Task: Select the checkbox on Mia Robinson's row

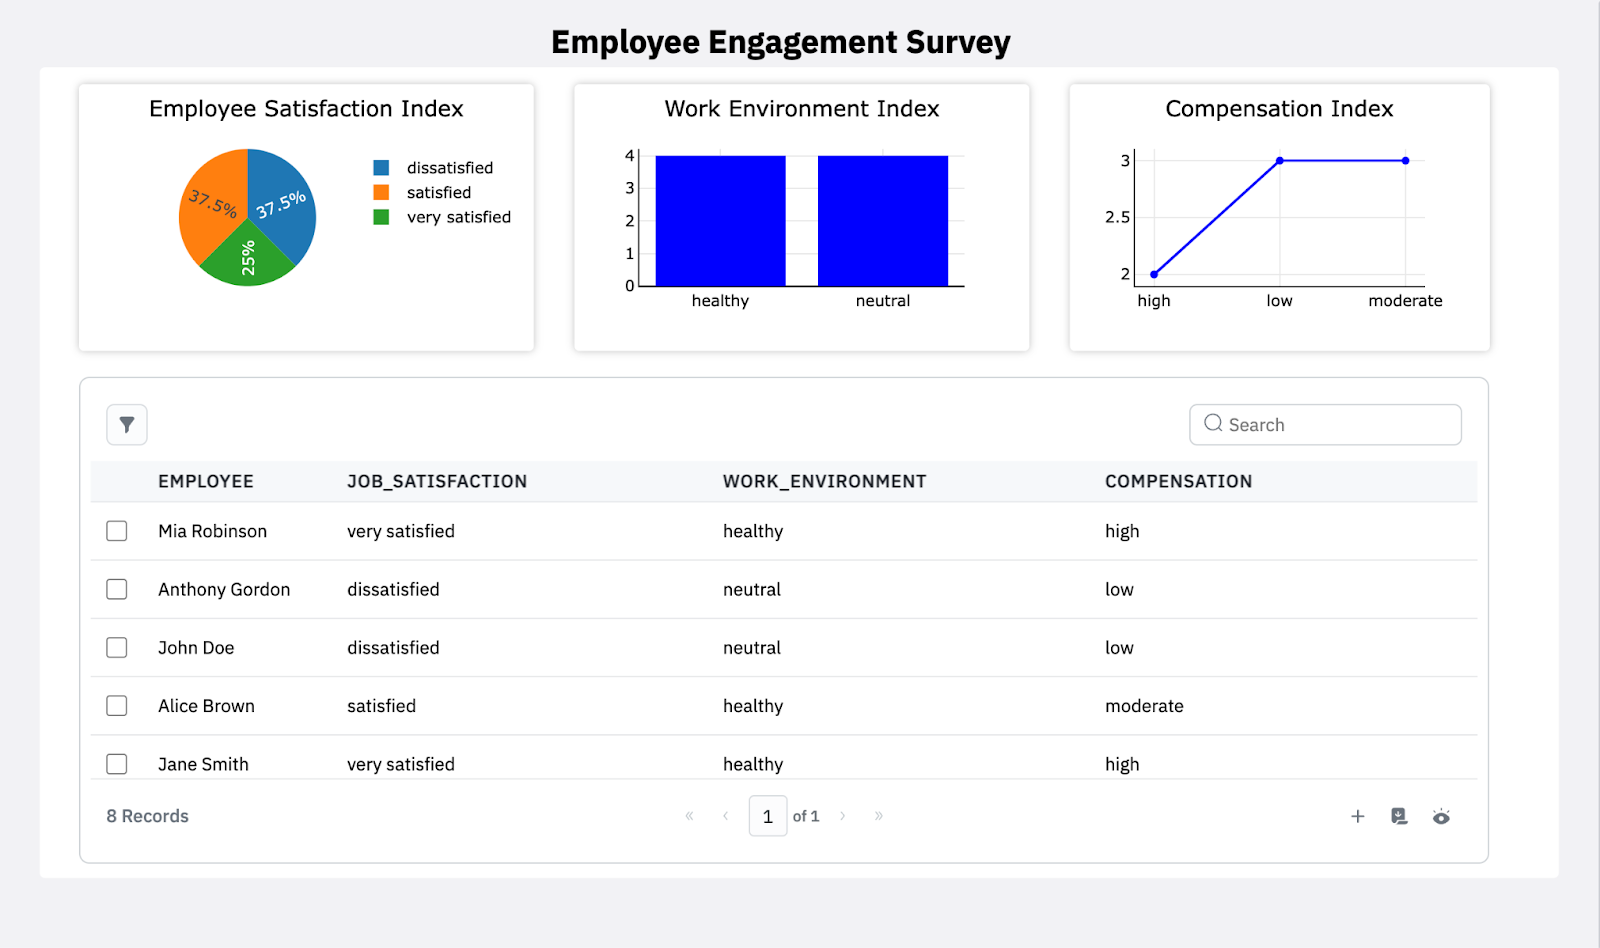Action: tap(116, 531)
